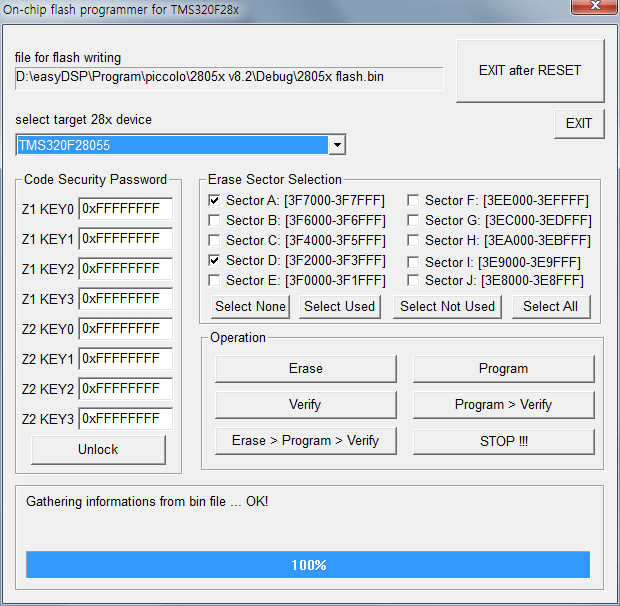620x606 pixels.
Task: Tick the Sector E checkbox
Action: [214, 280]
